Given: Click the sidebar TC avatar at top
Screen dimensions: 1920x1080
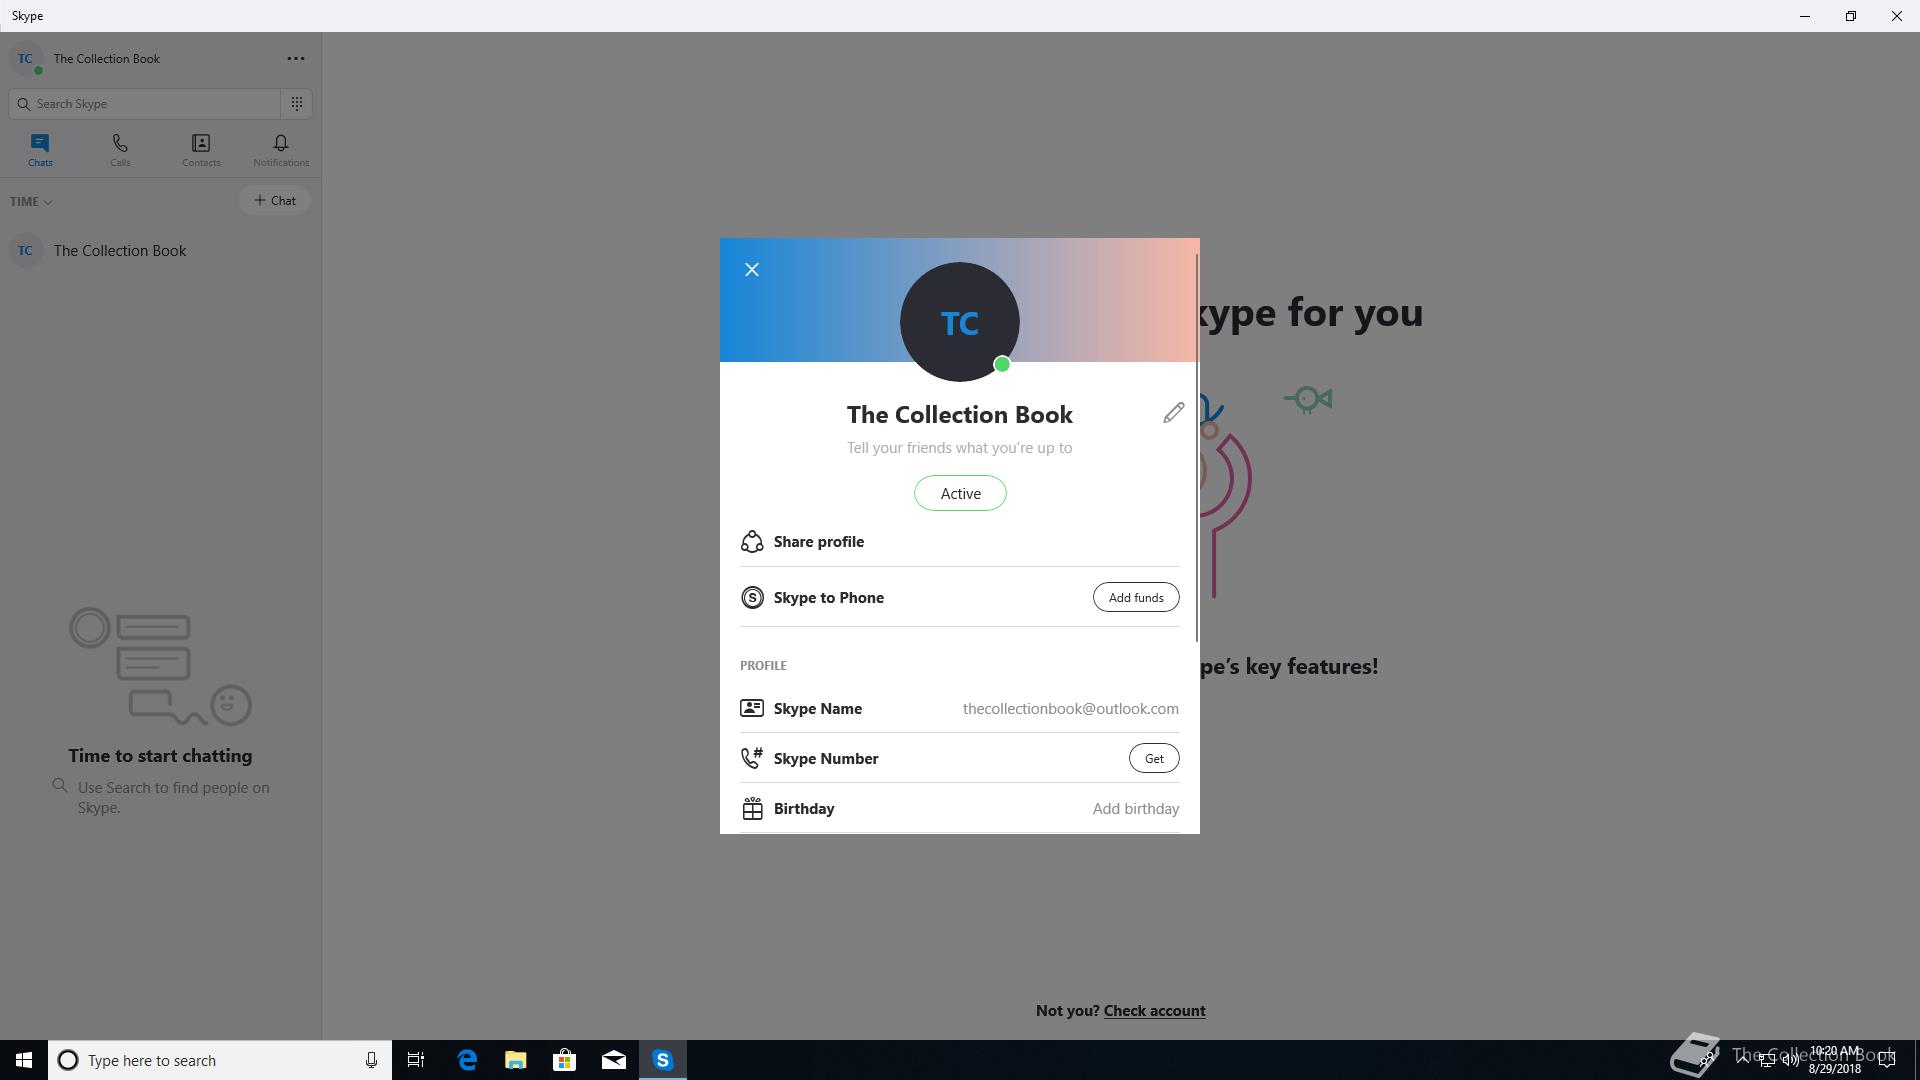Looking at the screenshot, I should pos(26,58).
